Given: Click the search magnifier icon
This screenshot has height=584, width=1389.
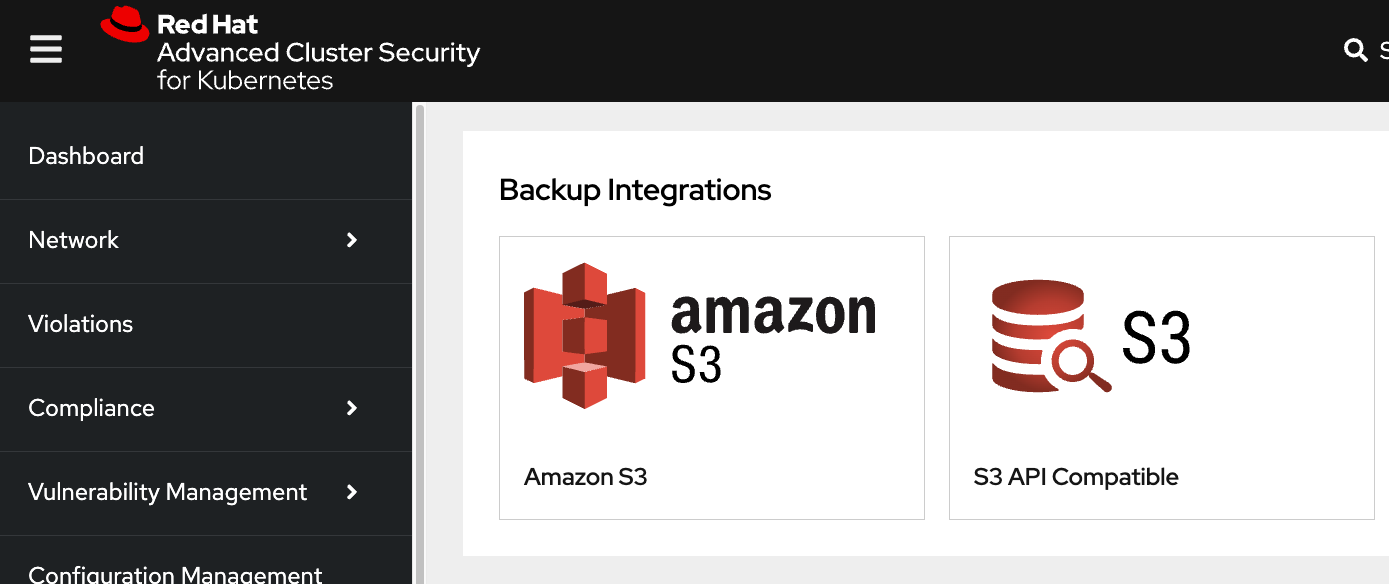Looking at the screenshot, I should pyautogui.click(x=1355, y=50).
